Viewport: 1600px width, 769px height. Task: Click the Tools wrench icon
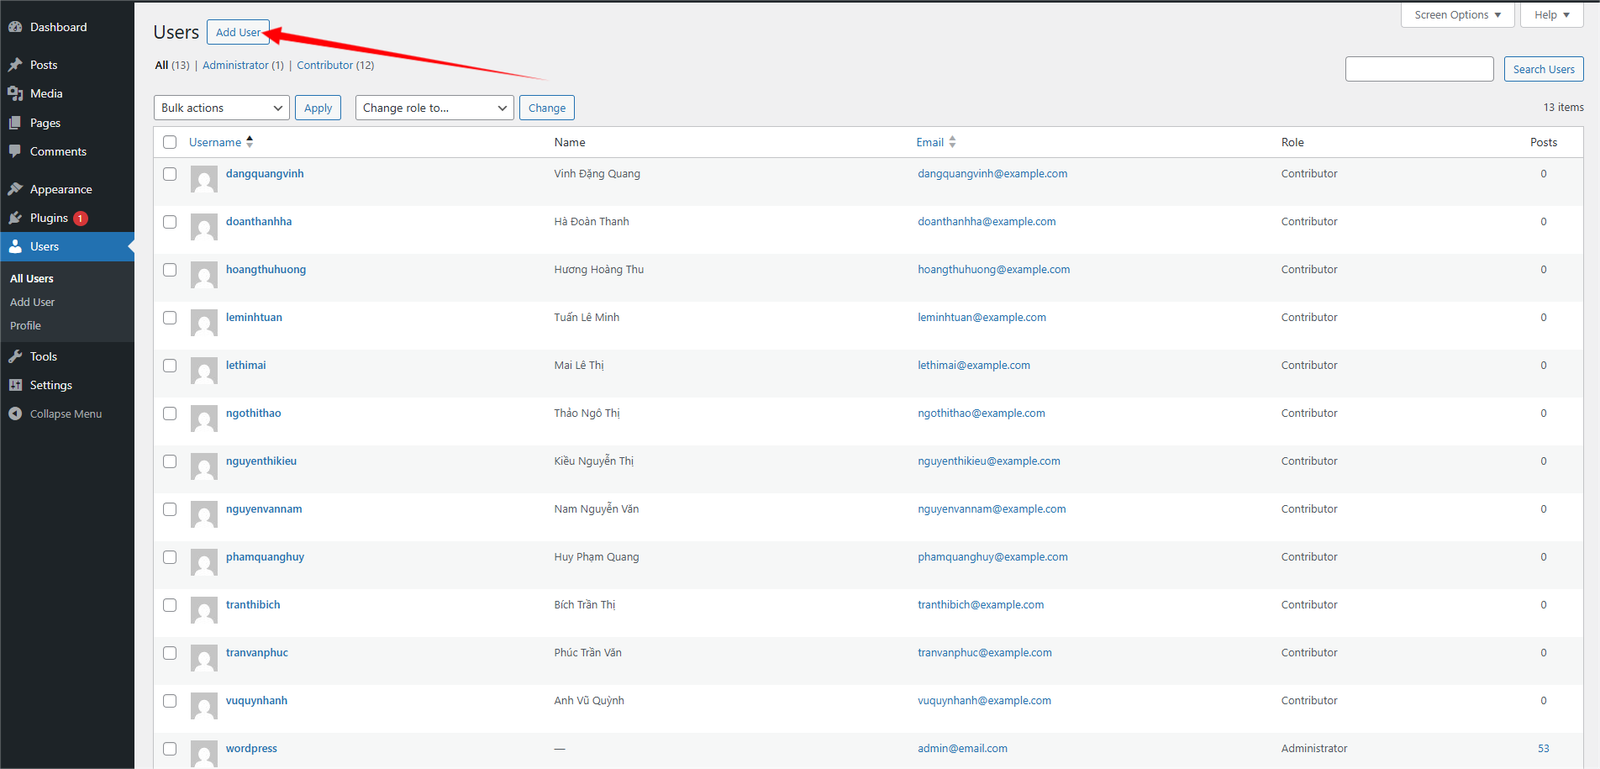[x=15, y=357]
